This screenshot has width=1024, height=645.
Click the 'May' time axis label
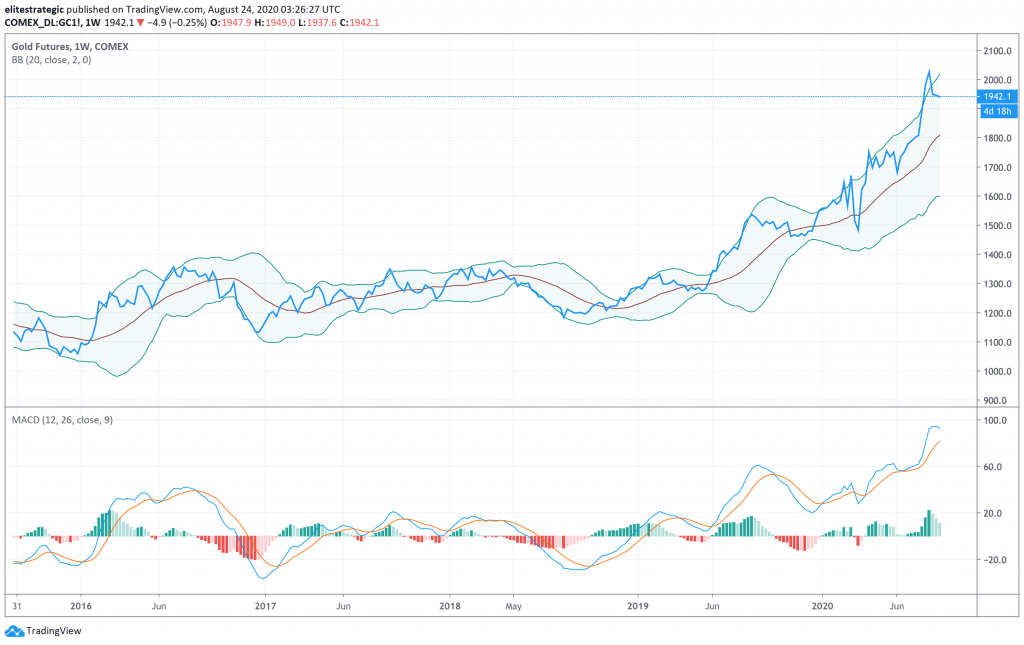pos(513,606)
